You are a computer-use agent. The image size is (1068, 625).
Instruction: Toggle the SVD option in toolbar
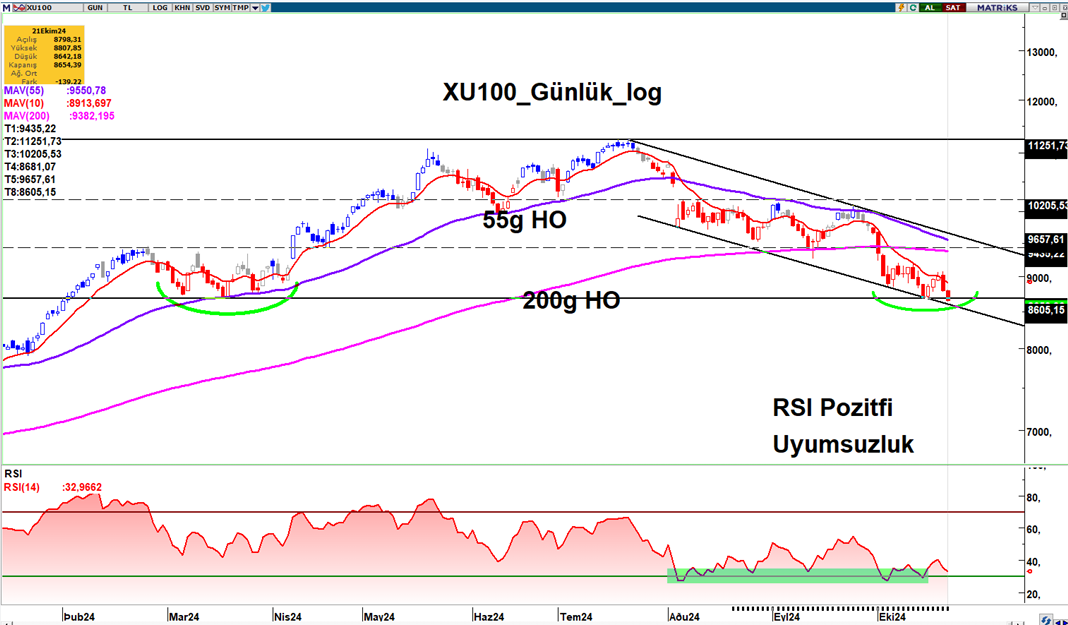[x=203, y=6]
